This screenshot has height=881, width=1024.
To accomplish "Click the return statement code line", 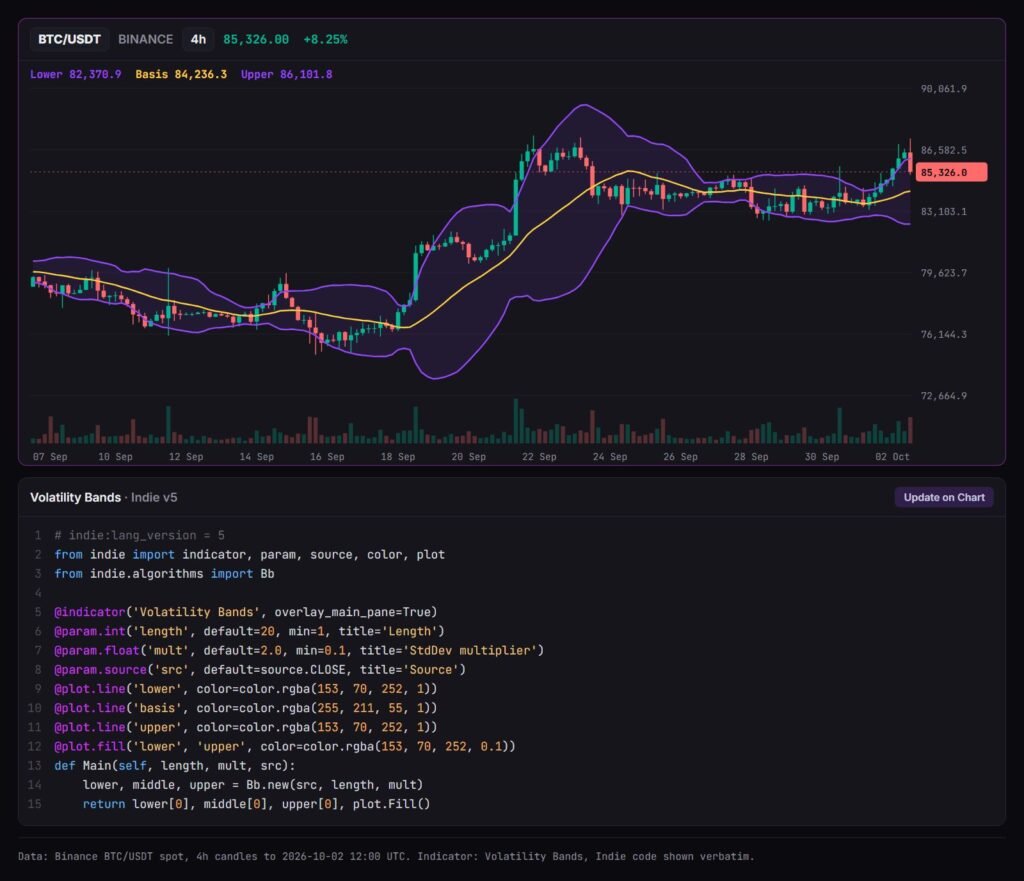I will point(256,804).
